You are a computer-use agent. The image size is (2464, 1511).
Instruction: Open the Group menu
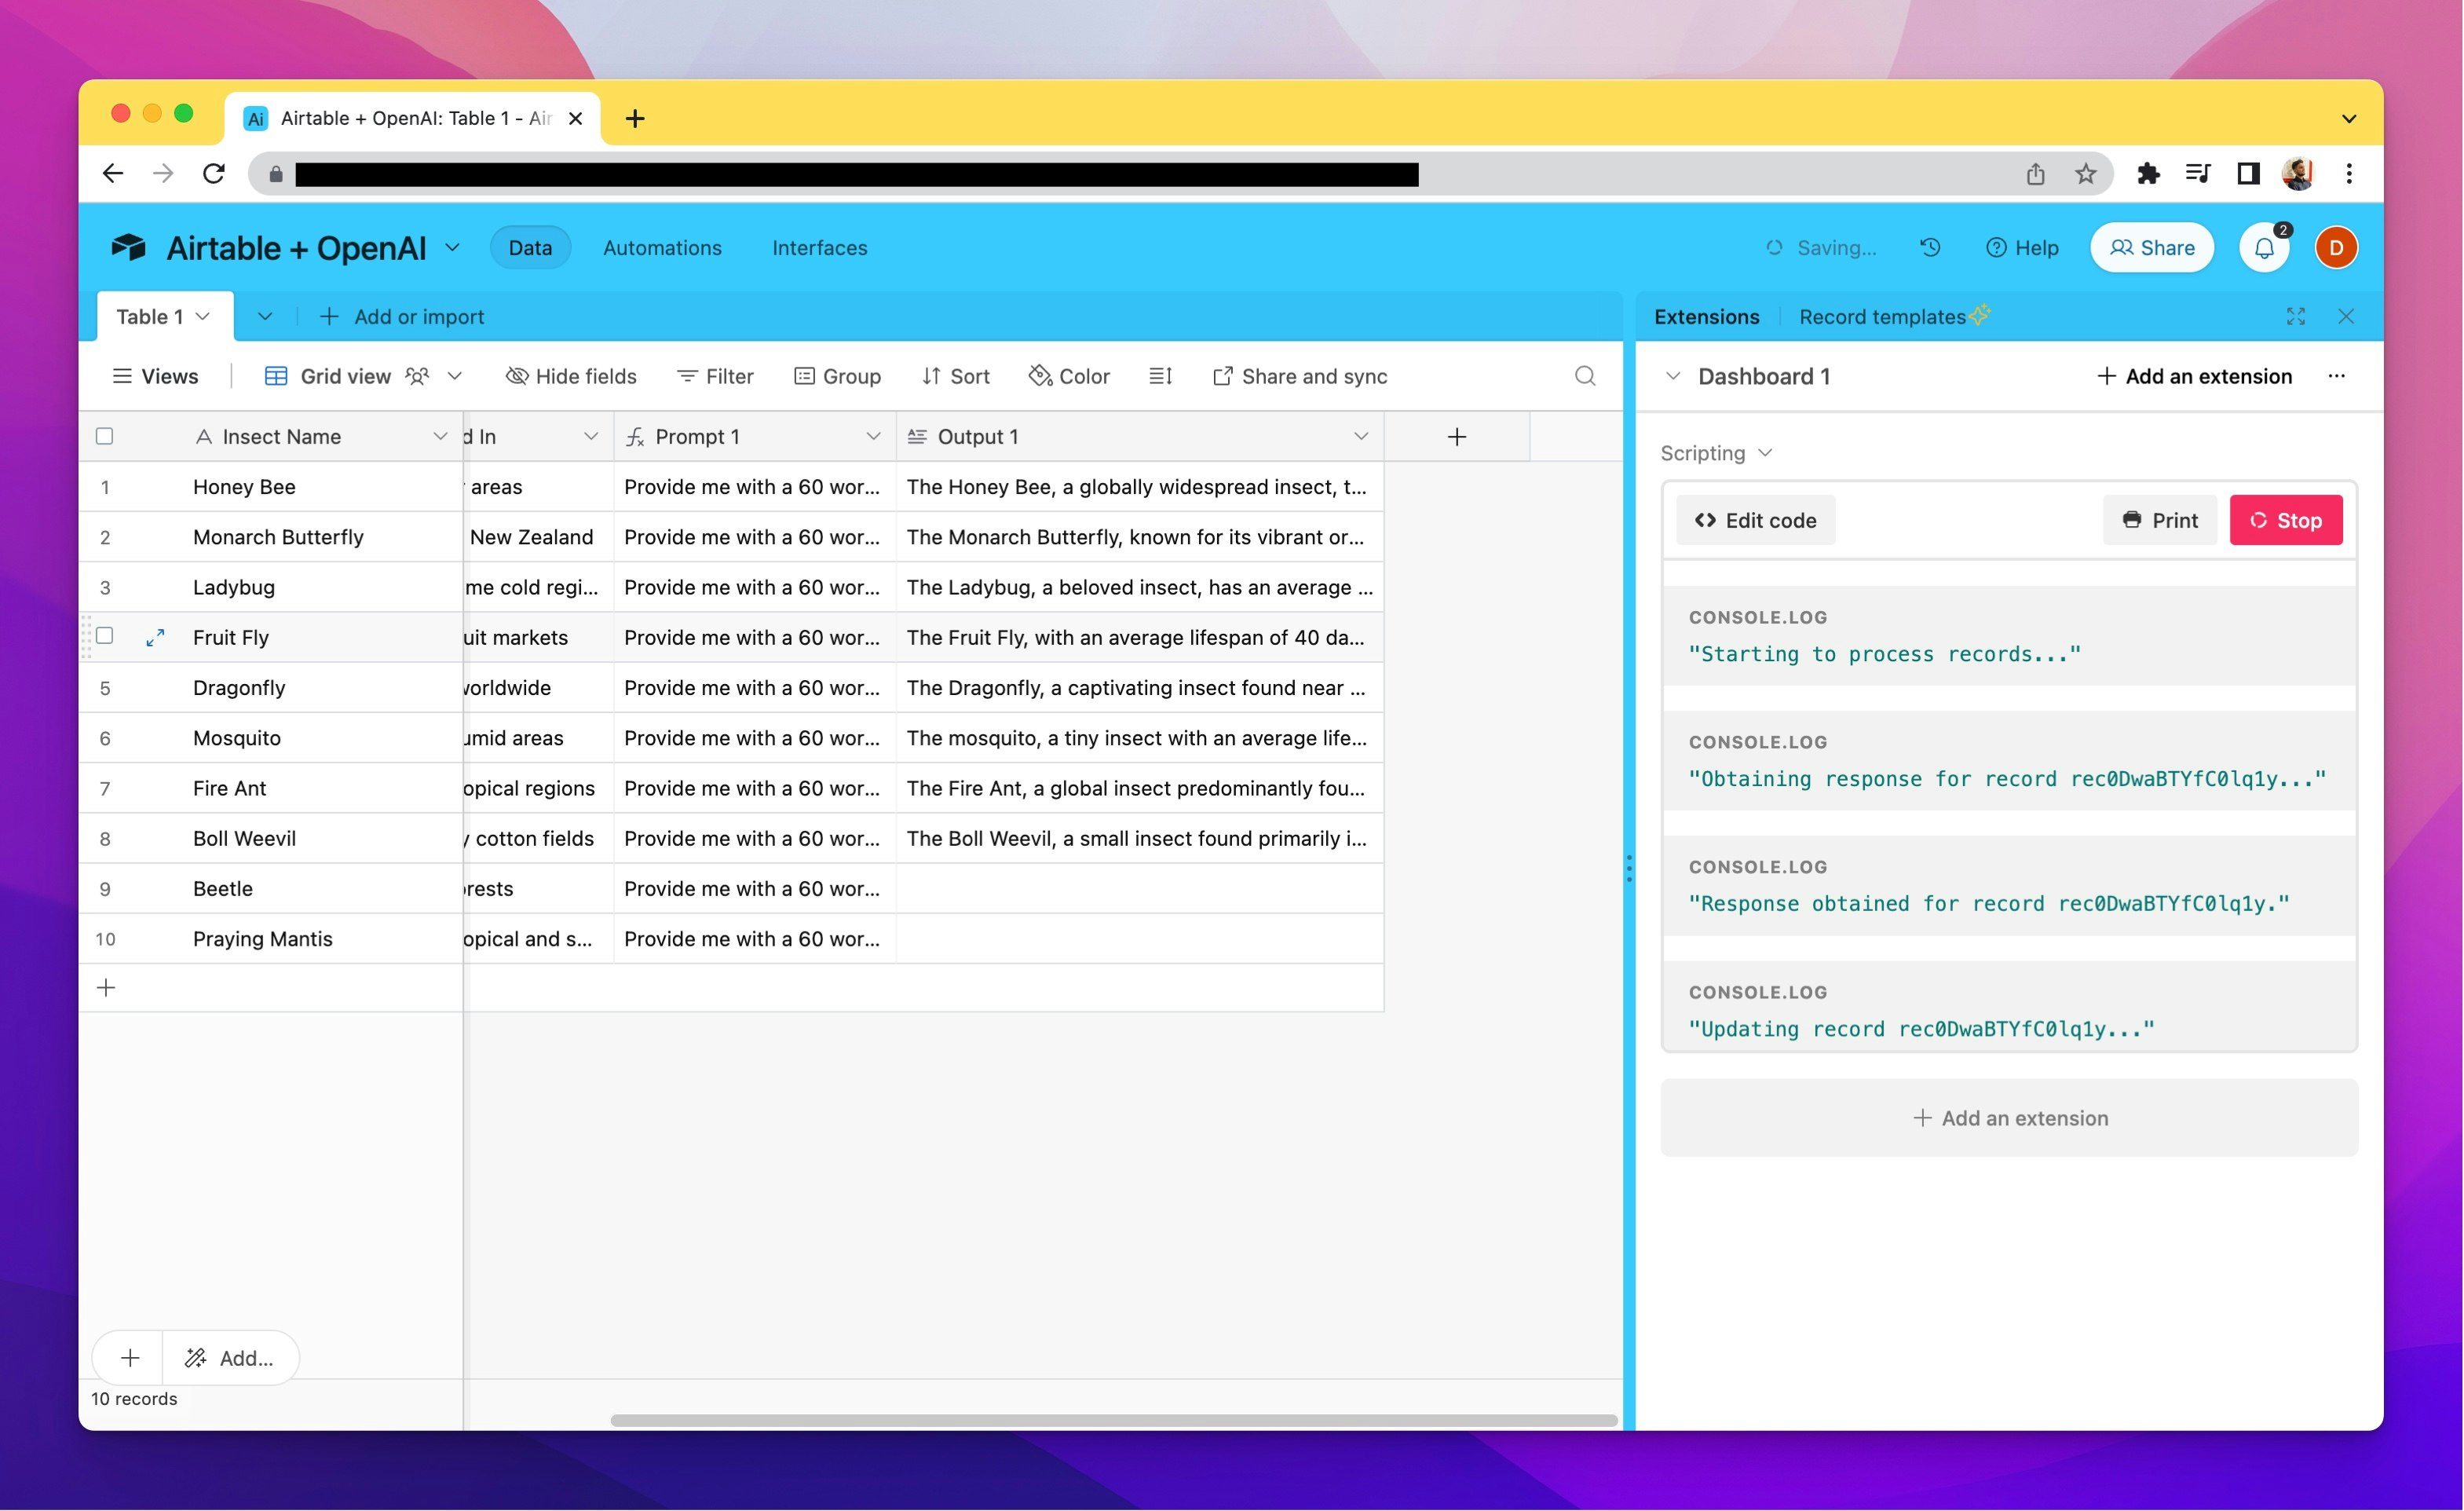pos(837,376)
